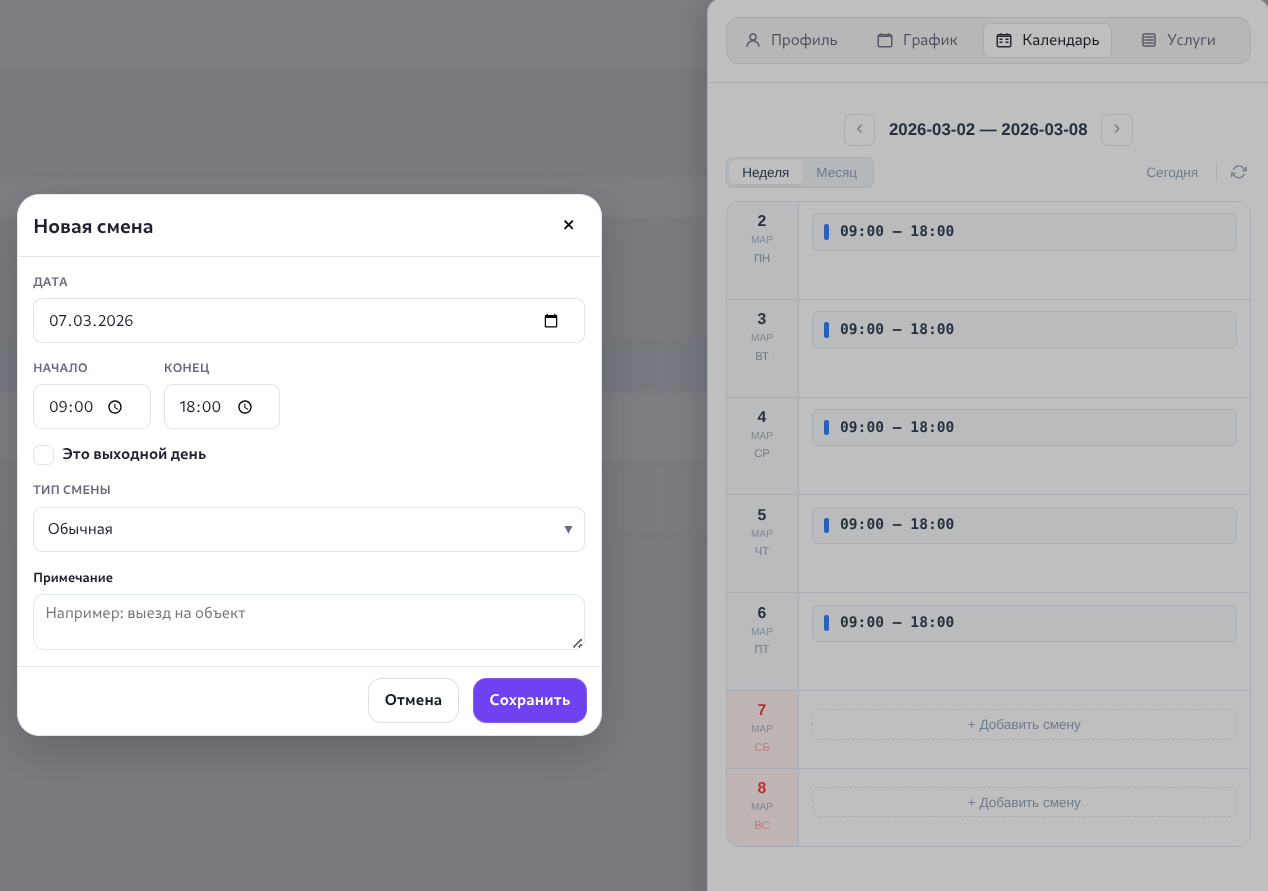Click clock icon in Конец field
This screenshot has width=1268, height=891.
pyautogui.click(x=245, y=407)
